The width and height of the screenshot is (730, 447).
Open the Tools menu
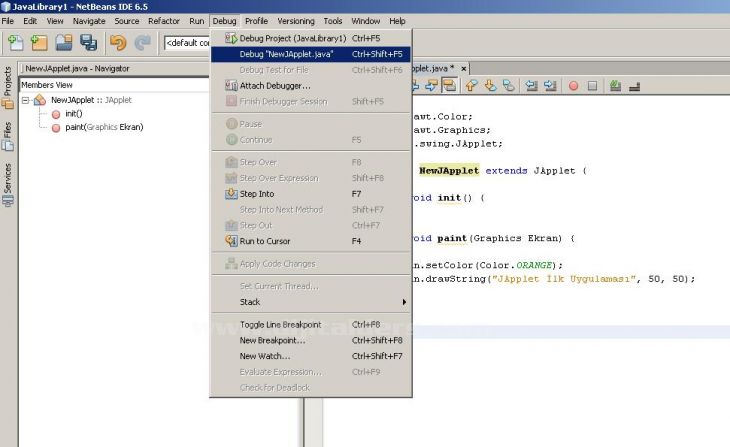click(x=333, y=21)
